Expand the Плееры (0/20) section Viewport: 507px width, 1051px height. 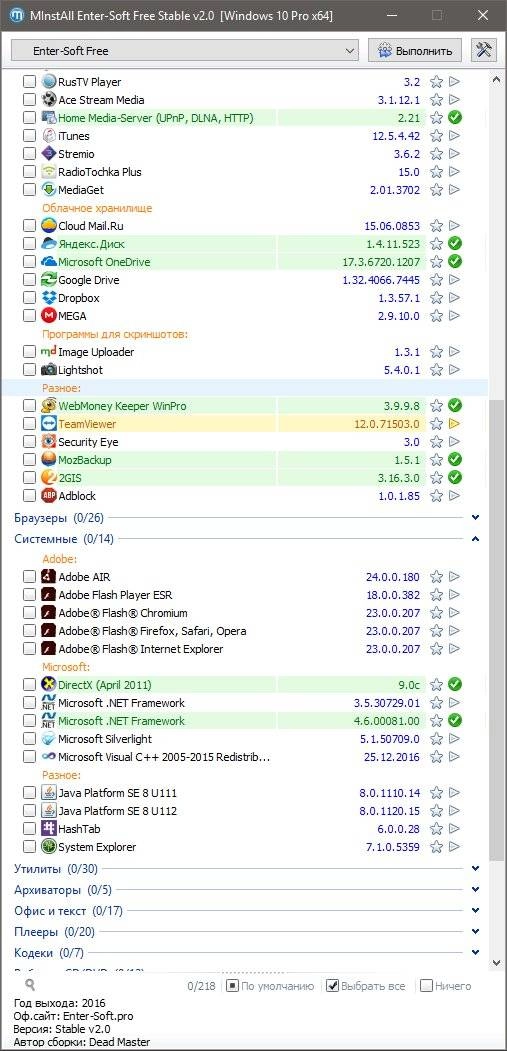(475, 931)
